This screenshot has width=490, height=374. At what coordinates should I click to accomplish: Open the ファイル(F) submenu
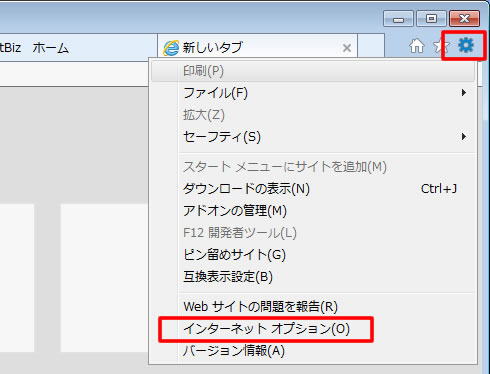pos(313,93)
